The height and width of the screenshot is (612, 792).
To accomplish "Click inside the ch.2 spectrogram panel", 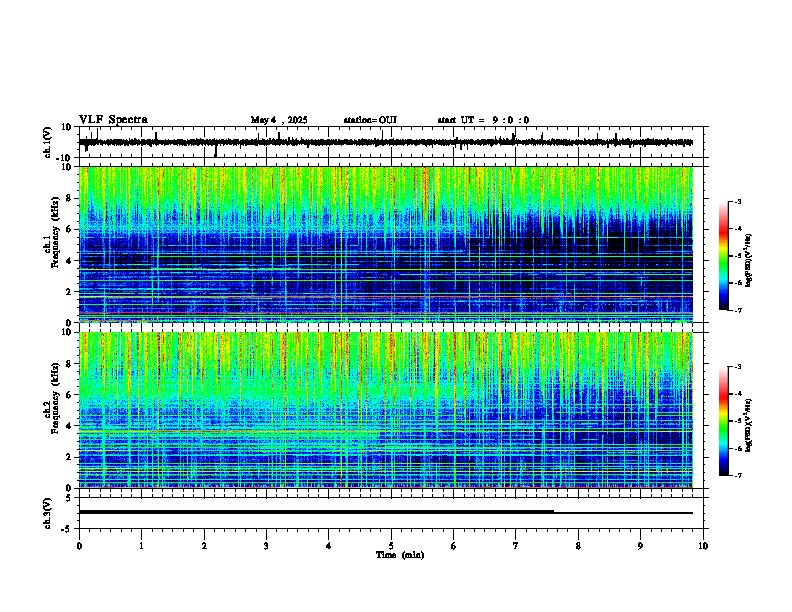I will (x=386, y=410).
